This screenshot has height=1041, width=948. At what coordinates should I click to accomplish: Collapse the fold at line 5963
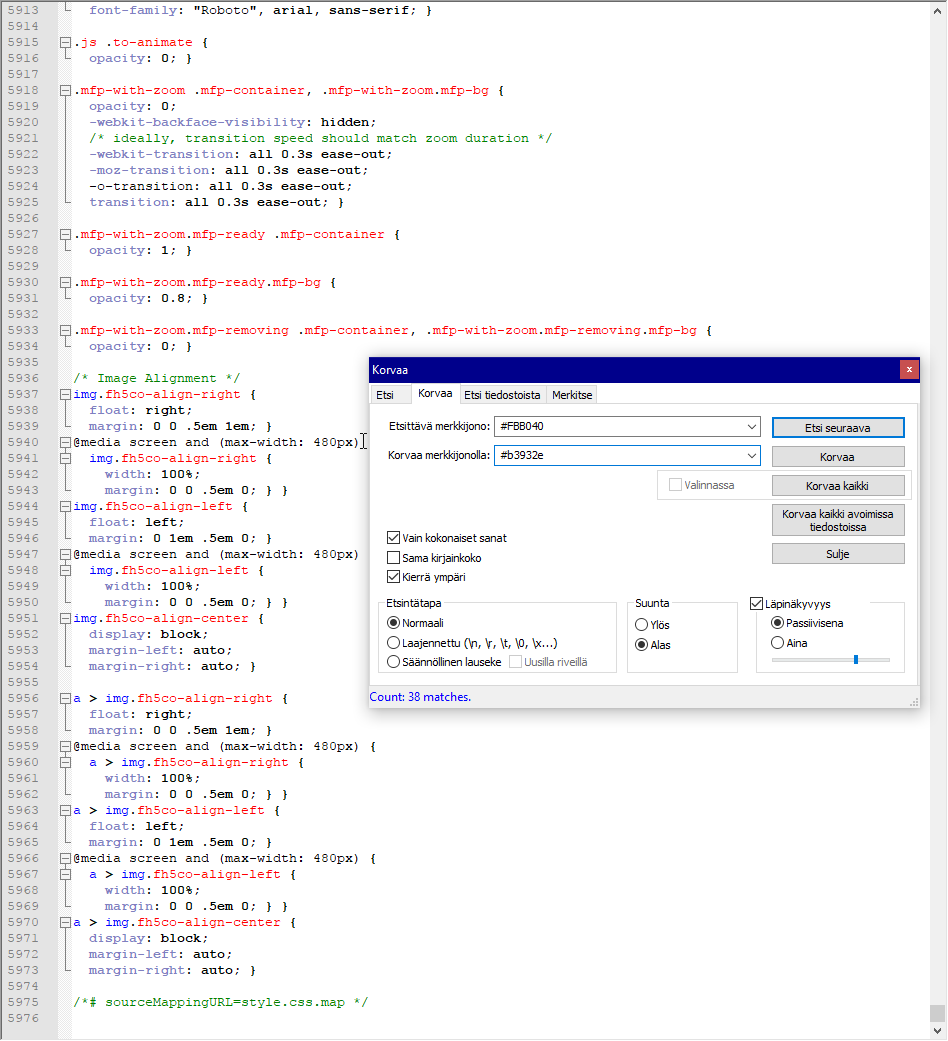point(65,811)
